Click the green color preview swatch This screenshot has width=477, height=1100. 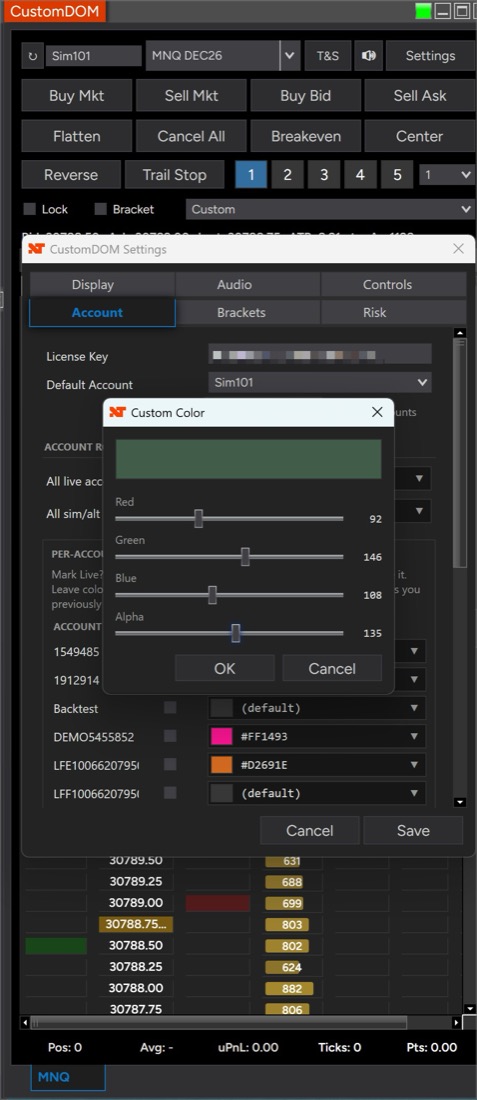(x=248, y=460)
